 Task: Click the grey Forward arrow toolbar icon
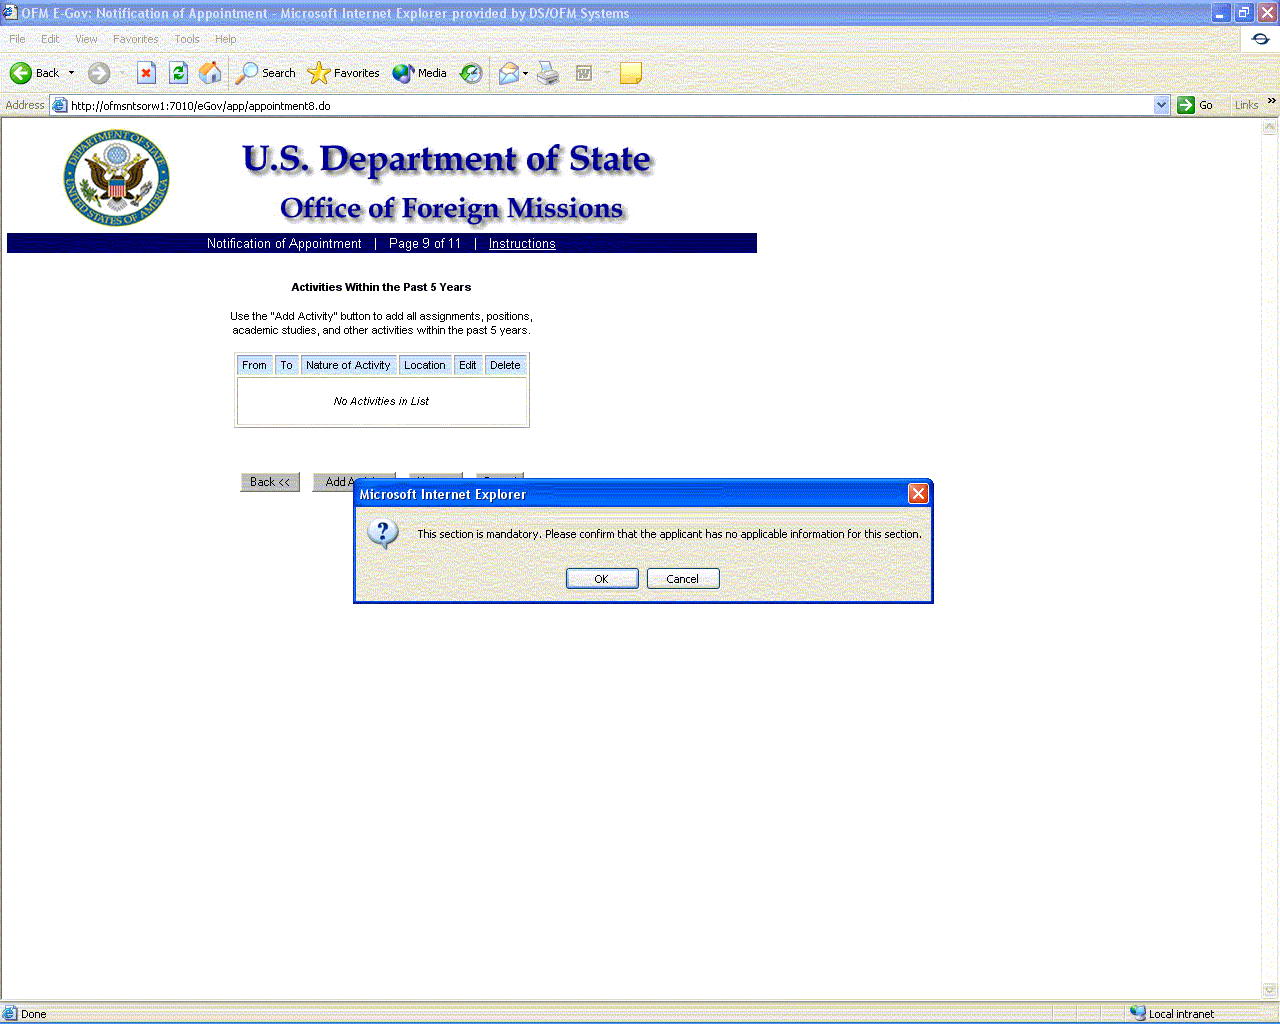point(99,73)
